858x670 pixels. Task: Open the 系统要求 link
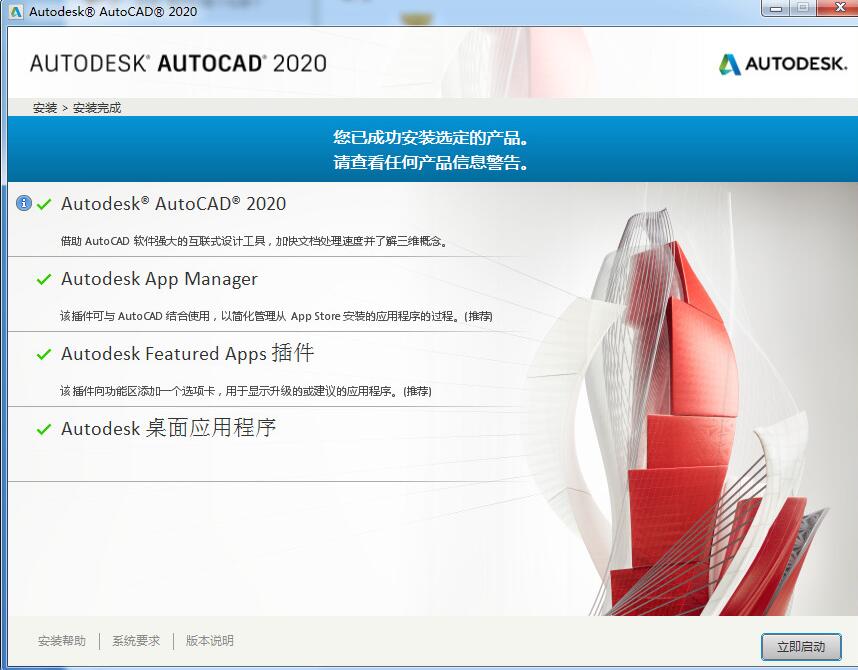coord(136,640)
